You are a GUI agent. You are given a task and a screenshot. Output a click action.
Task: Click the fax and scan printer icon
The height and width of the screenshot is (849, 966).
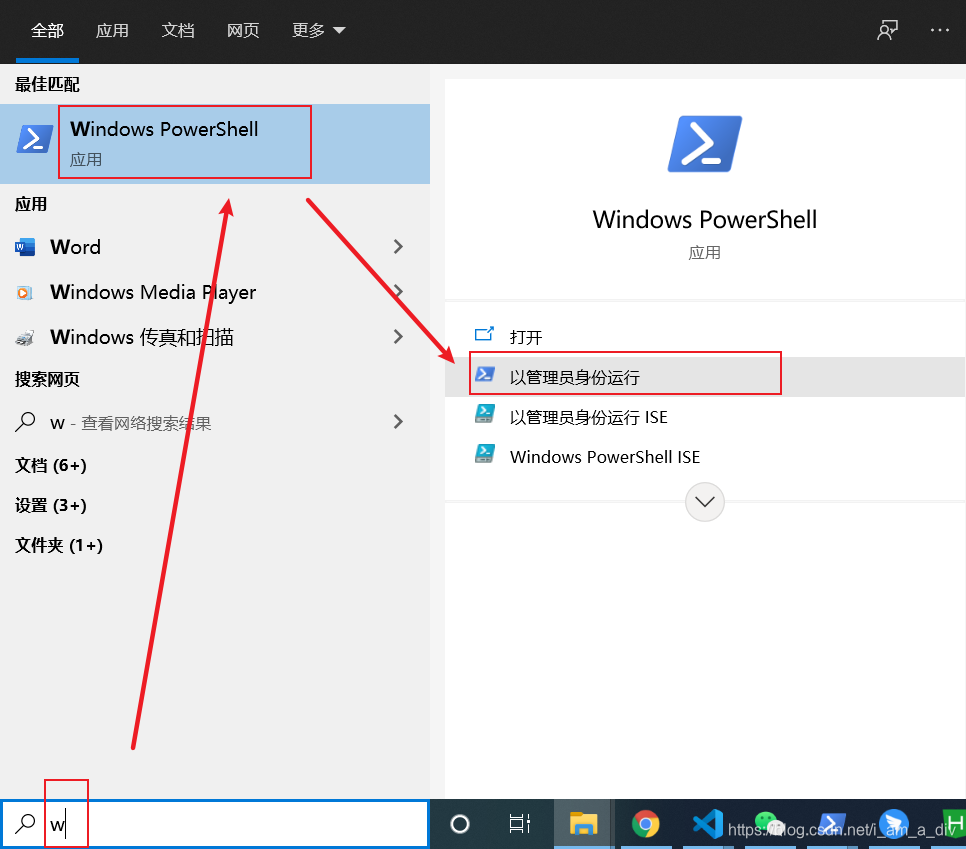(25, 338)
